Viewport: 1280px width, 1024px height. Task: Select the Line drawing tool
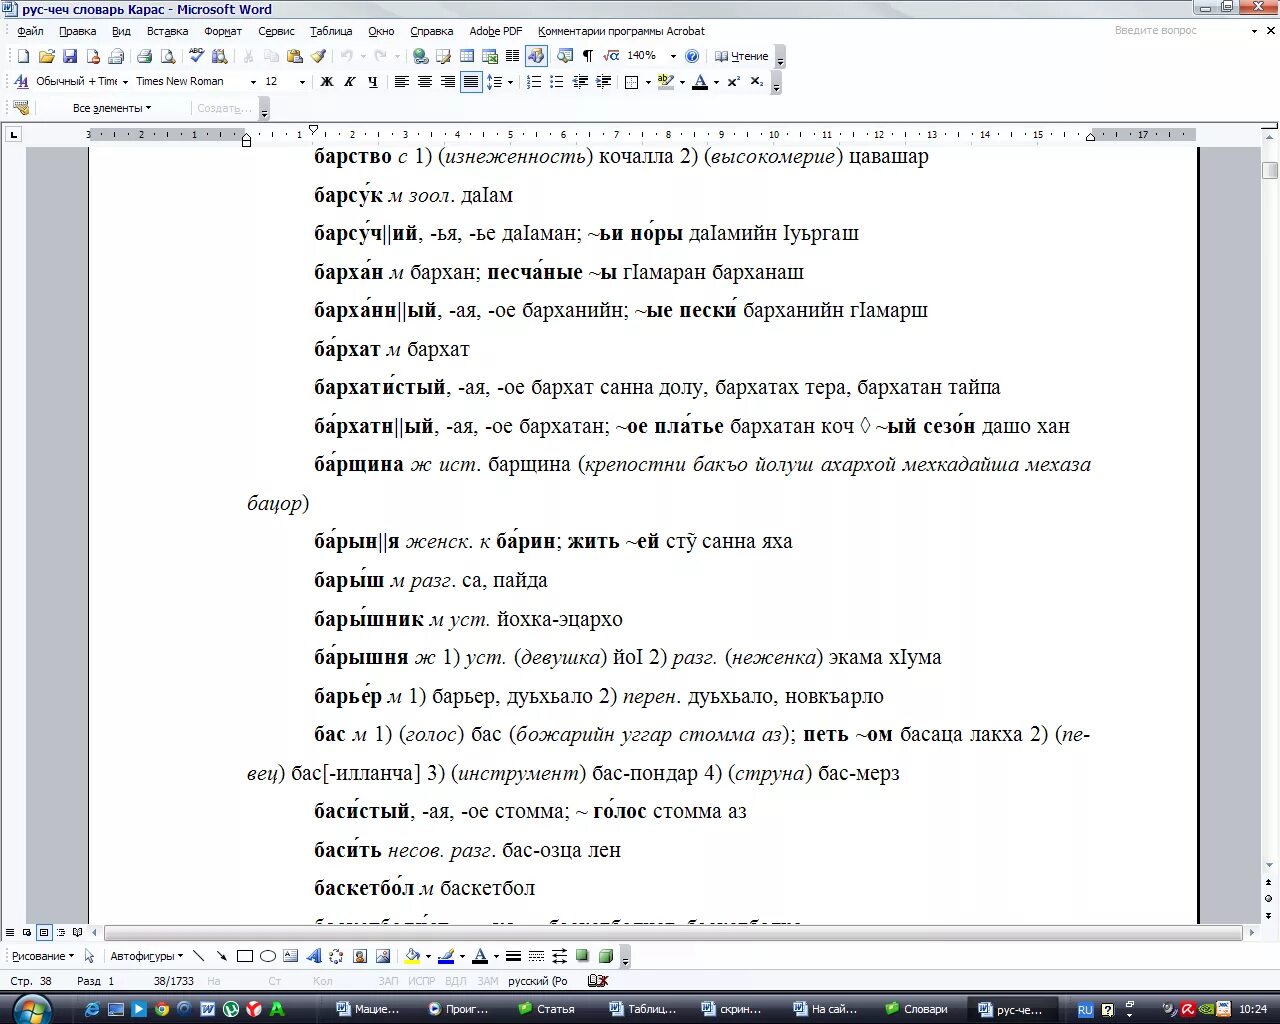(x=198, y=956)
